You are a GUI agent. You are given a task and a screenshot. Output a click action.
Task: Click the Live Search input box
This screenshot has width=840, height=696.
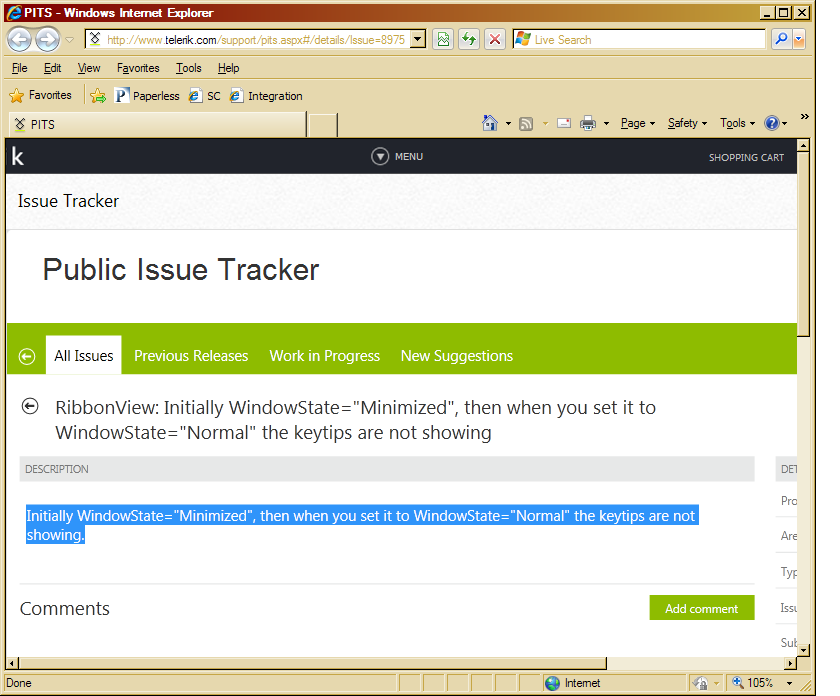click(x=639, y=40)
